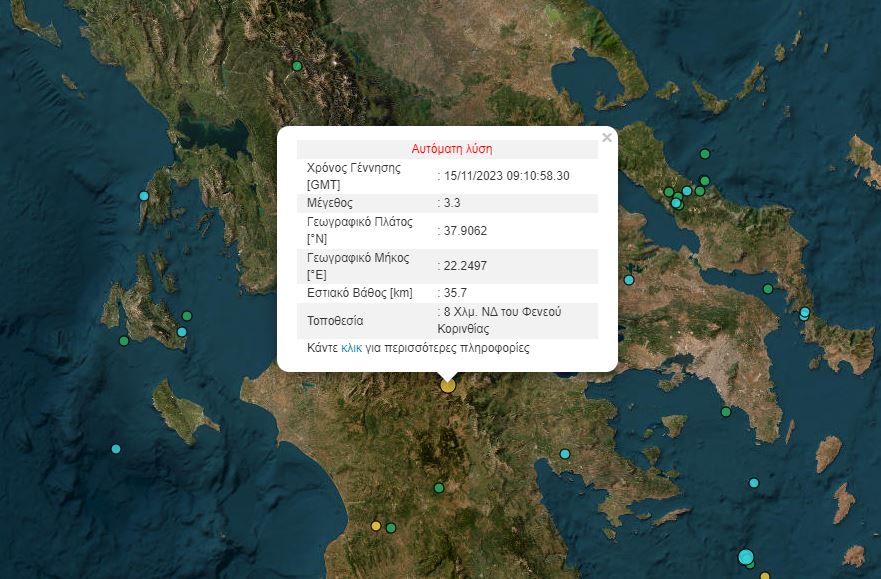Click the yellow epicenter marker beneath the popup
This screenshot has height=579, width=881.
[x=448, y=385]
